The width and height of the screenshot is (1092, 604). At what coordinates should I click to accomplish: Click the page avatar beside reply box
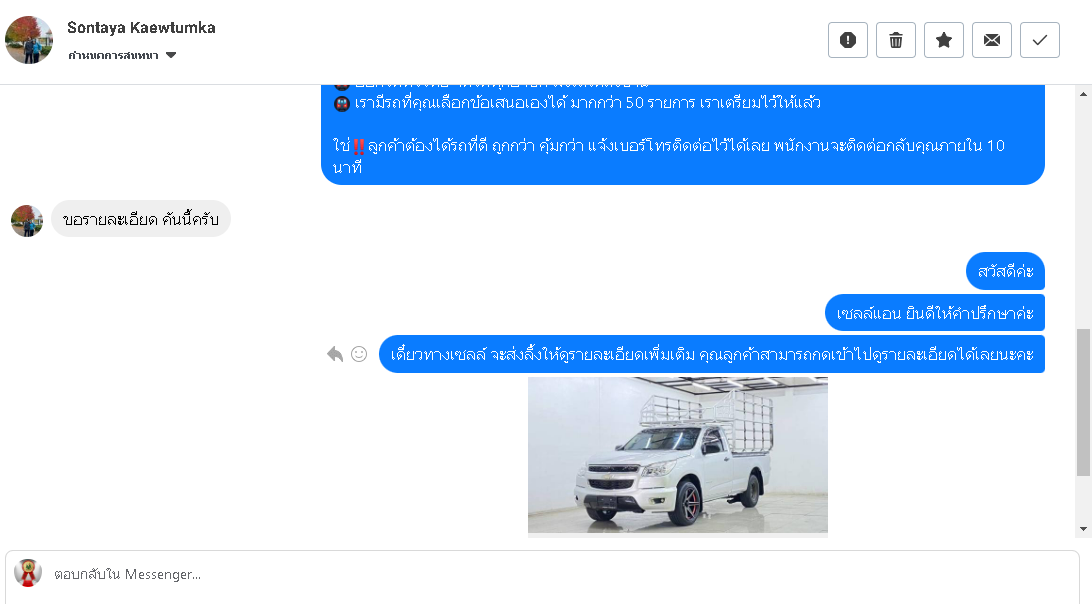(28, 573)
